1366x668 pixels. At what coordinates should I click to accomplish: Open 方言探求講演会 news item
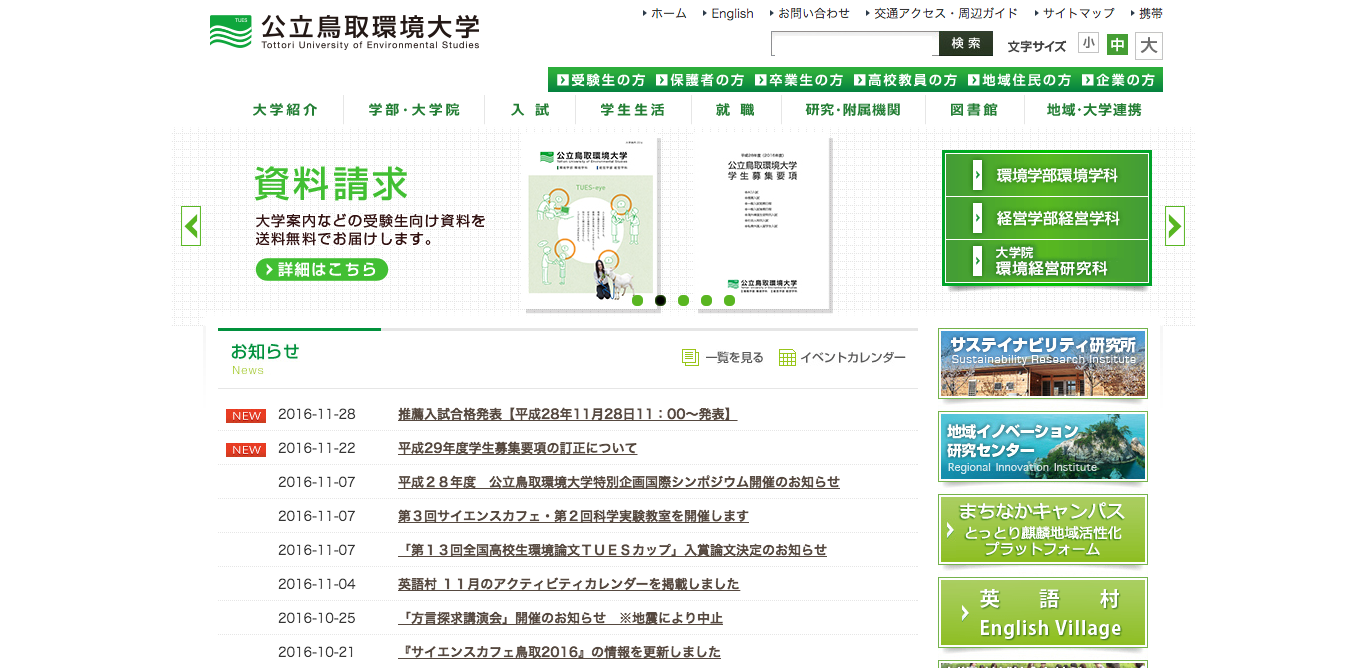(560, 618)
